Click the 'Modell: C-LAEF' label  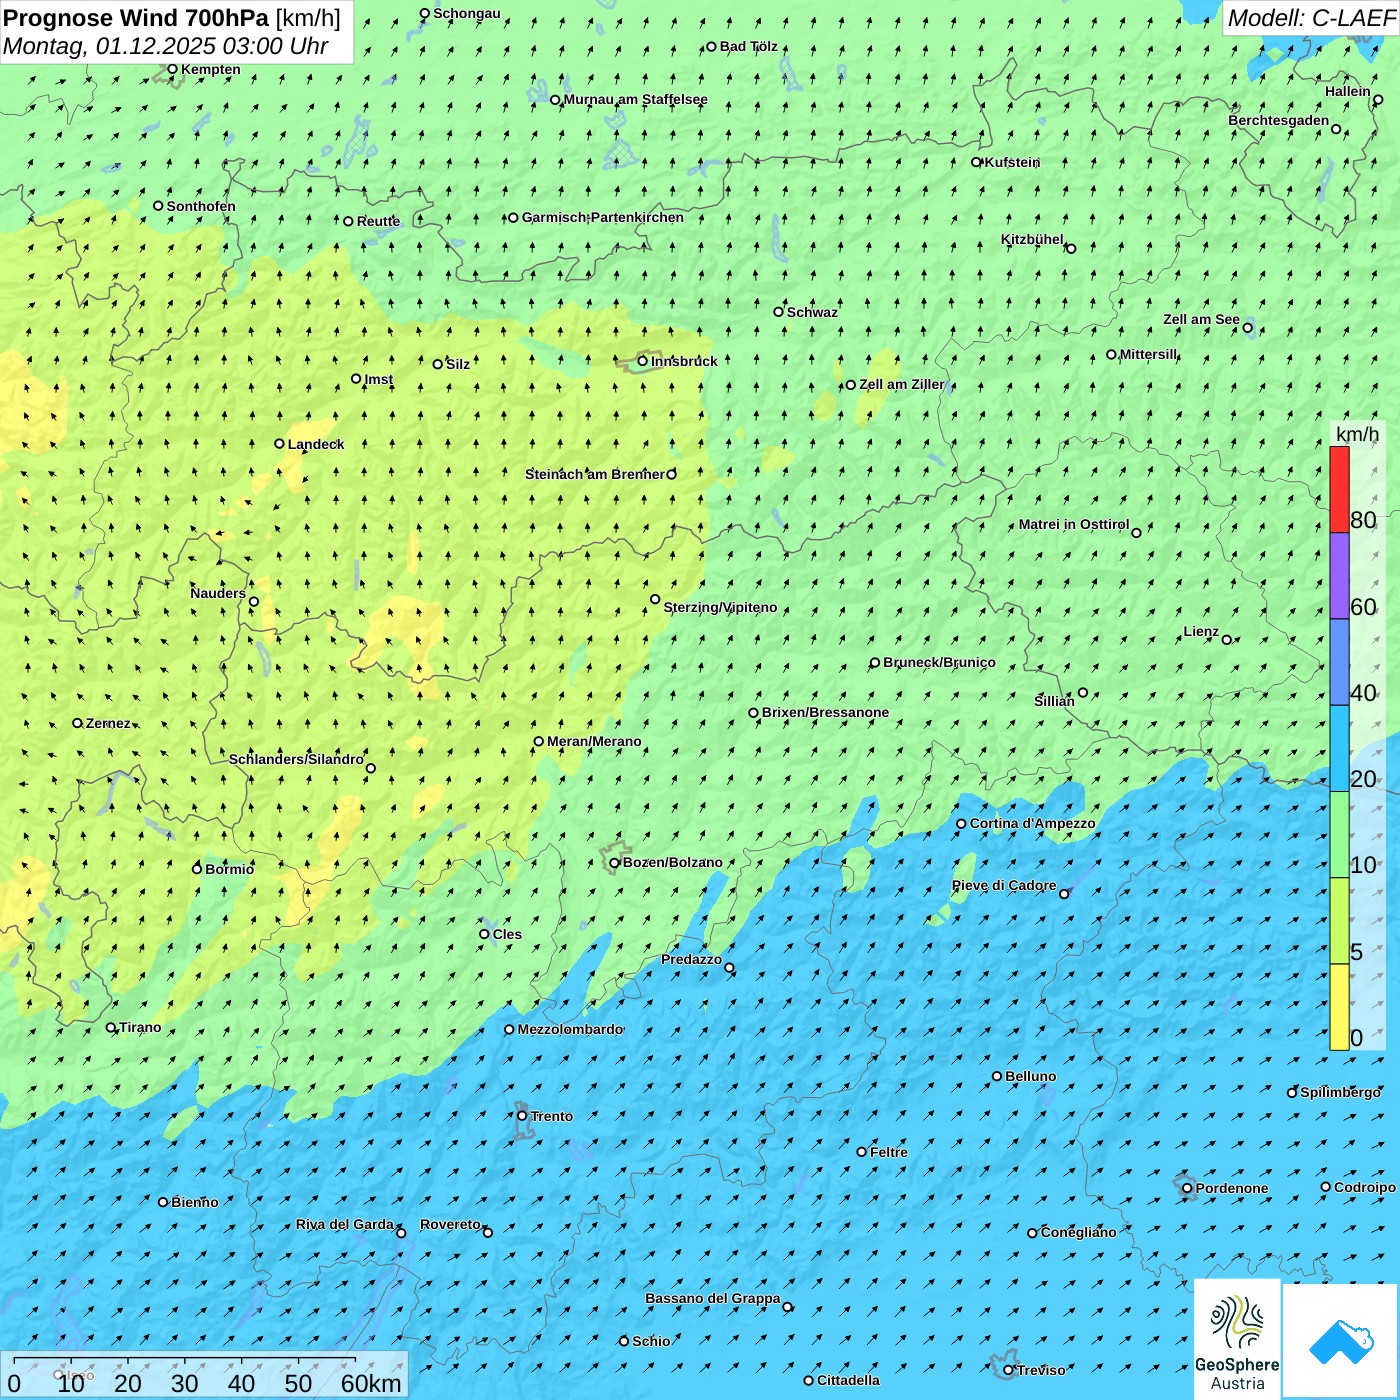[x=1310, y=18]
